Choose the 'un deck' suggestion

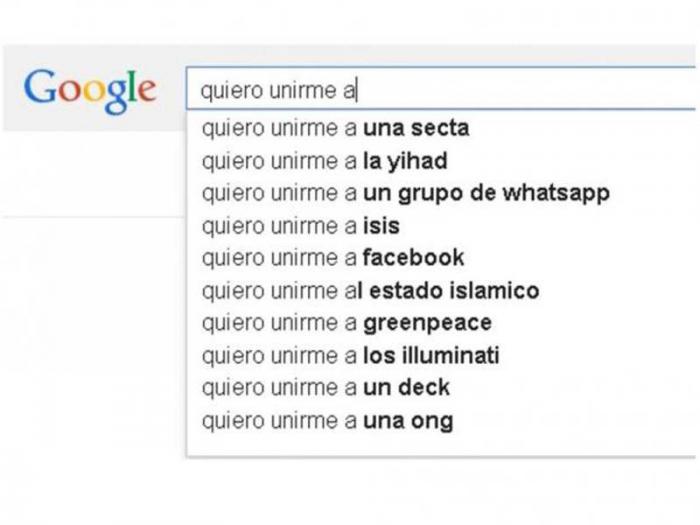[326, 387]
